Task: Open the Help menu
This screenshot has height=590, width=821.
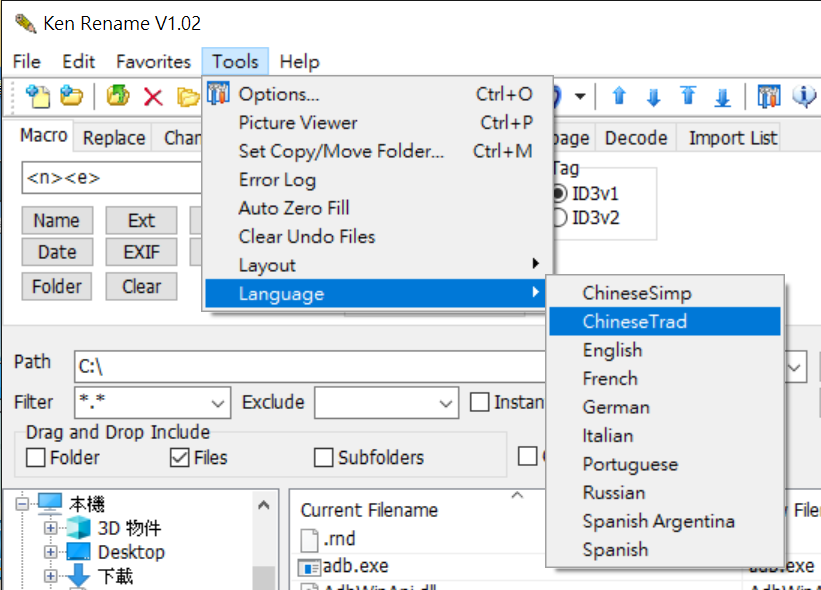Action: tap(299, 62)
